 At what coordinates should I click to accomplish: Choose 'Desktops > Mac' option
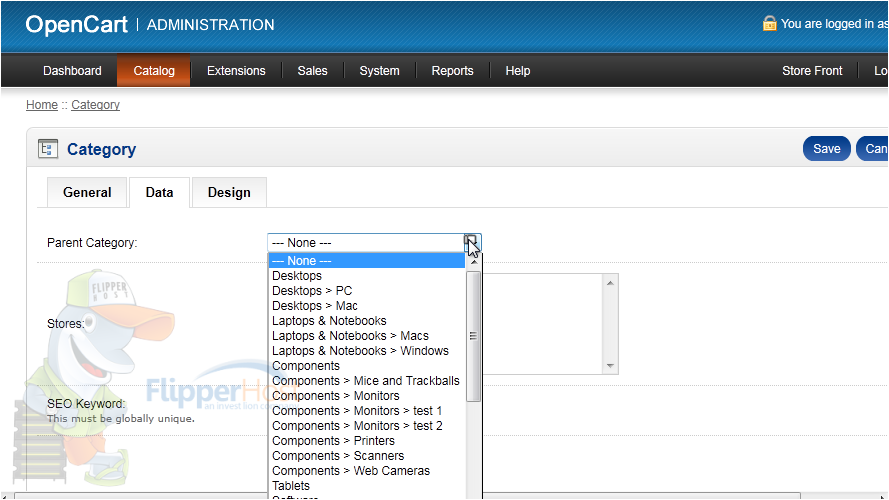tap(366, 306)
